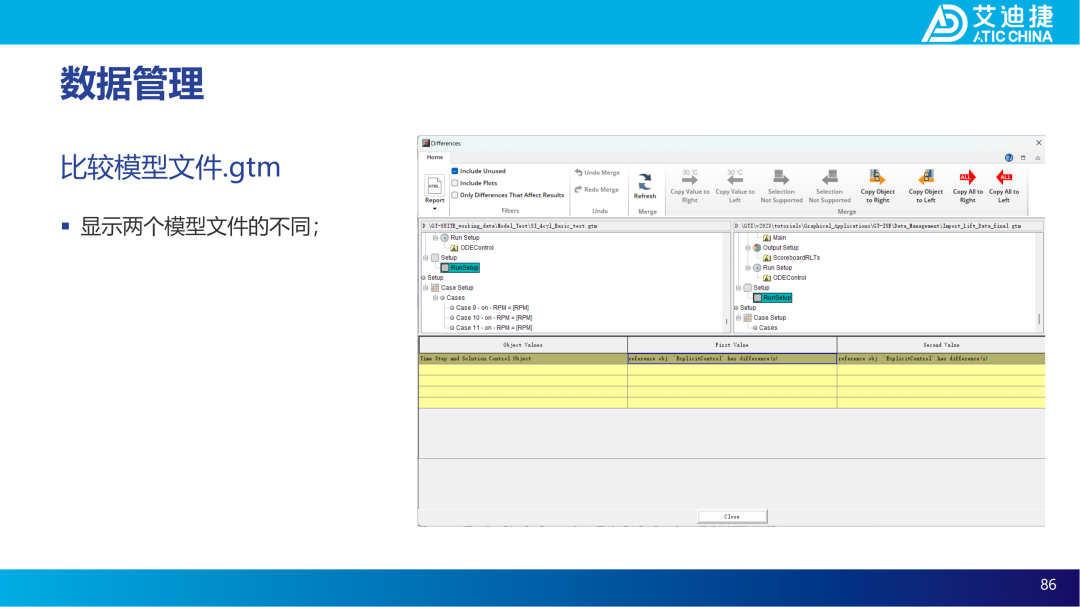Enable Include Plots checkbox
Viewport: 1080px width, 607px height.
coord(455,183)
